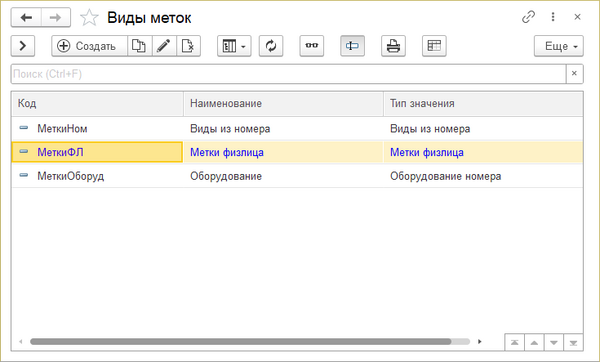Select the МеткиОборуд code cell
This screenshot has height=362, width=600.
pos(98,176)
